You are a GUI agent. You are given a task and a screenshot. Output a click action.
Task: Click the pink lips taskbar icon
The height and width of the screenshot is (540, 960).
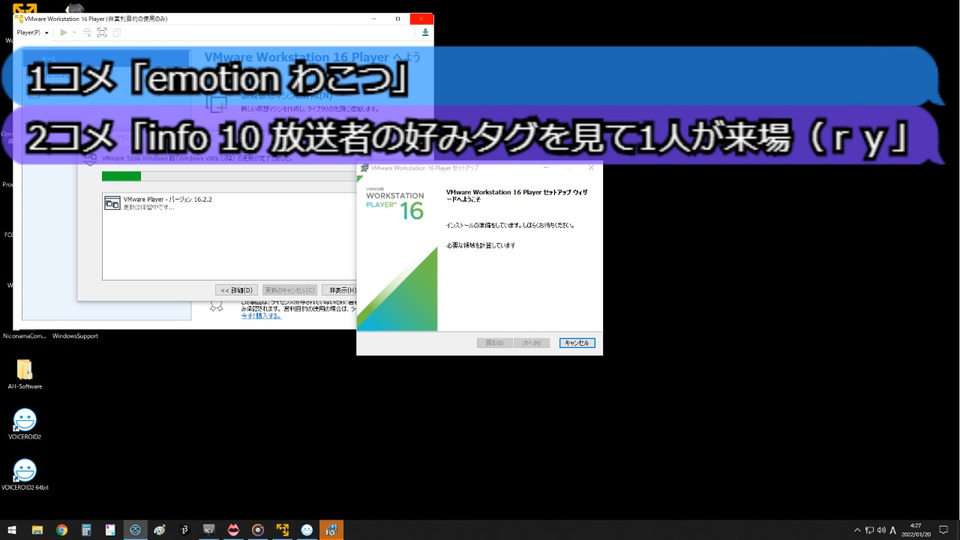(x=233, y=530)
